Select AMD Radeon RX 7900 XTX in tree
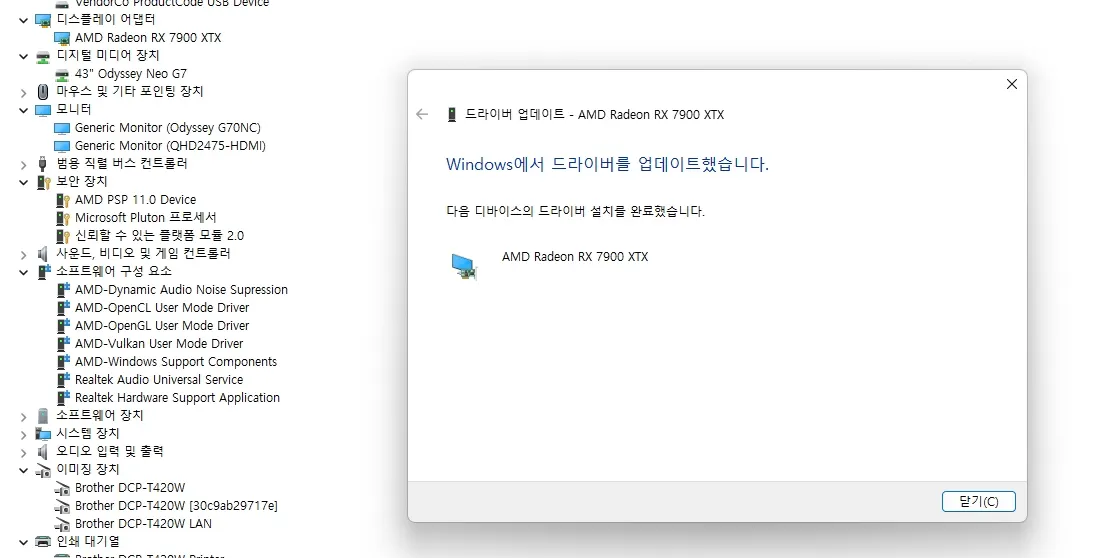This screenshot has height=558, width=1106. coord(148,38)
